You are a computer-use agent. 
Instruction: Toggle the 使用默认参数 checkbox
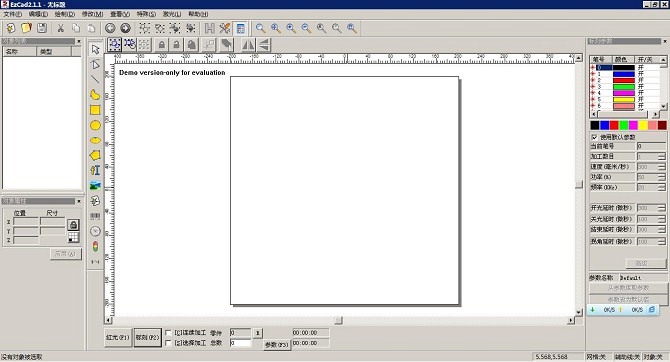click(594, 137)
